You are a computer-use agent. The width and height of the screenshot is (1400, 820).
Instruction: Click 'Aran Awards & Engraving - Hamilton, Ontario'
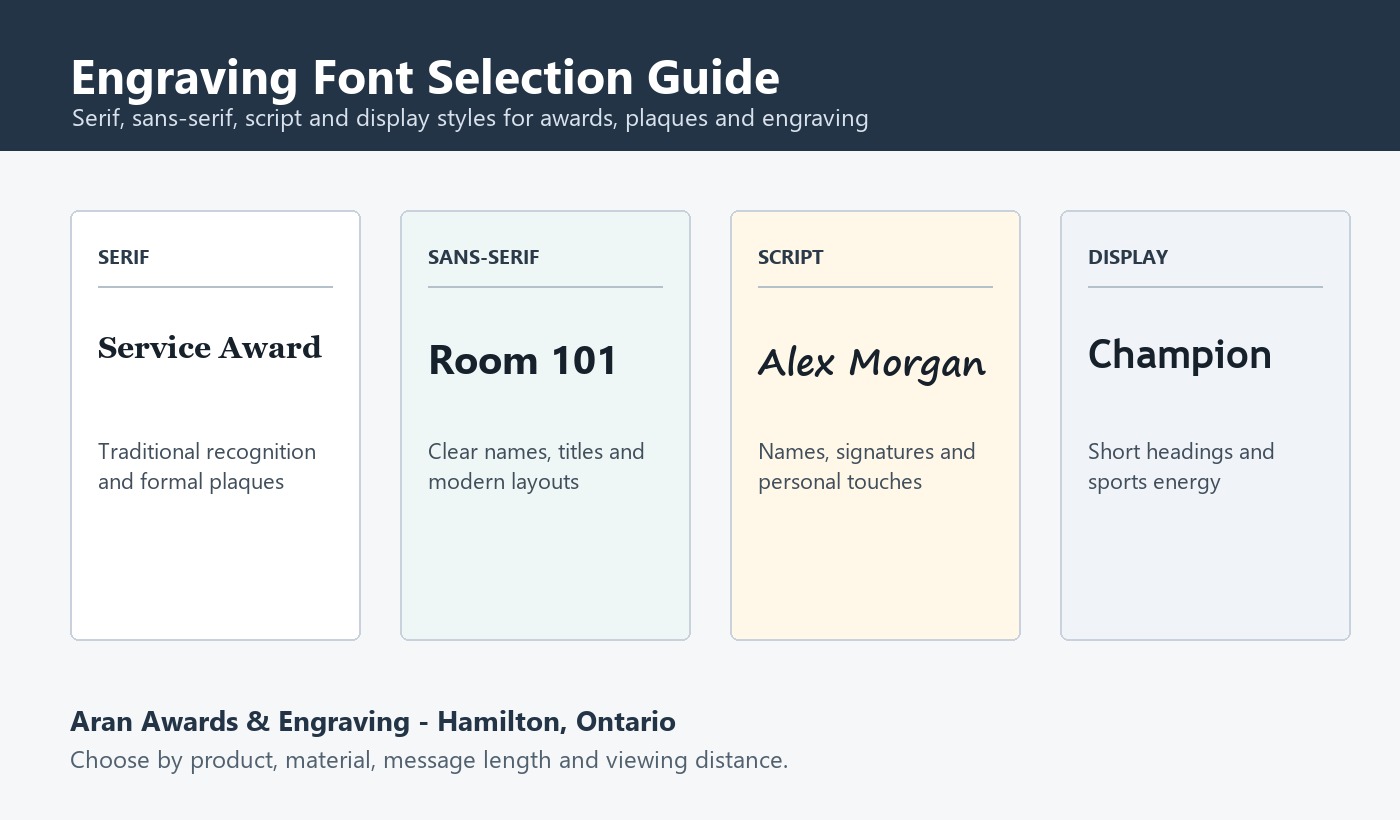click(373, 721)
